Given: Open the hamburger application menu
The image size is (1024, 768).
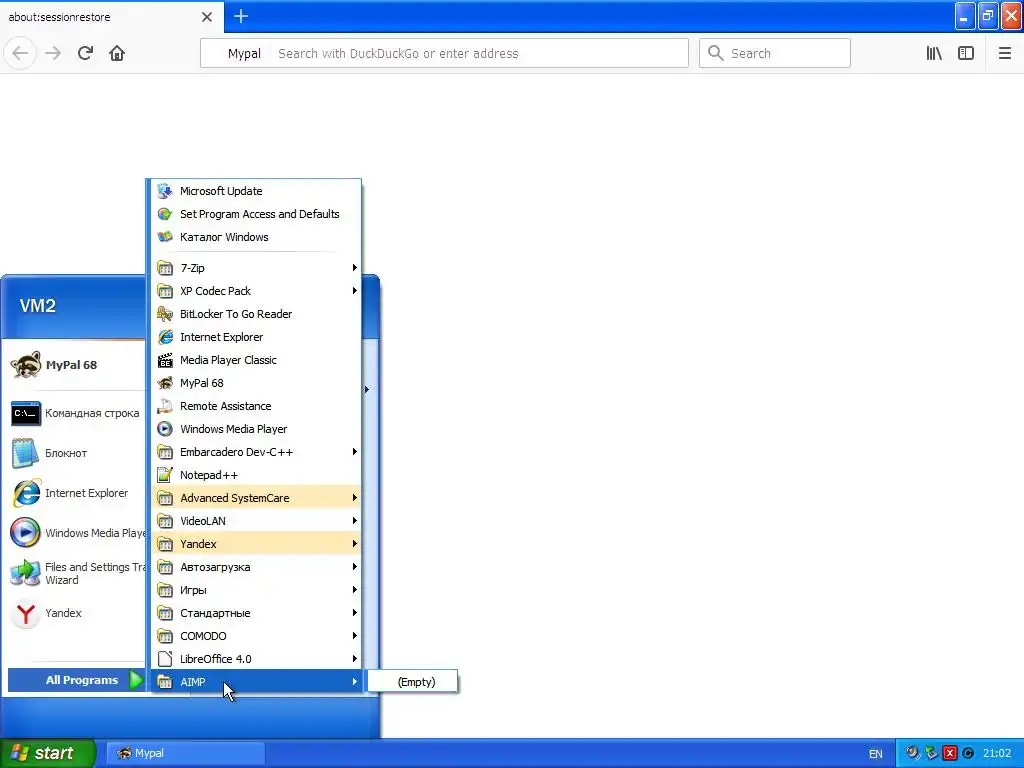Looking at the screenshot, I should (x=1004, y=53).
